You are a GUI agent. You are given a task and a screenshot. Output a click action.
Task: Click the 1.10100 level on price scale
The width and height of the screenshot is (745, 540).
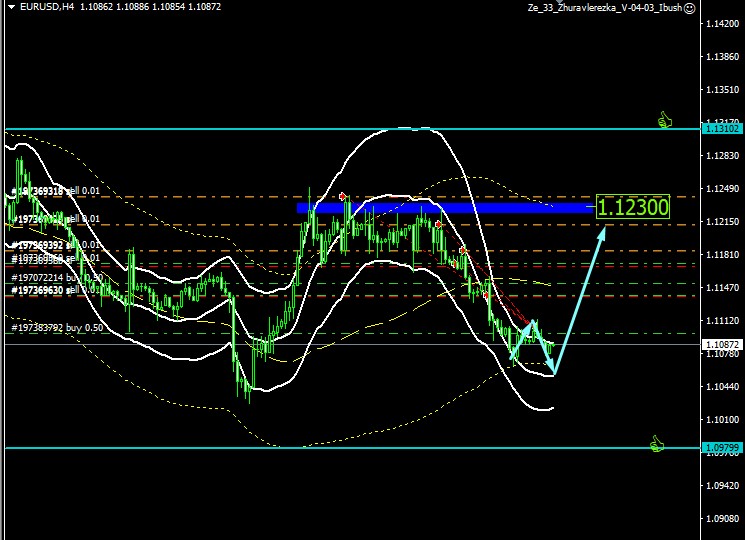click(x=721, y=419)
